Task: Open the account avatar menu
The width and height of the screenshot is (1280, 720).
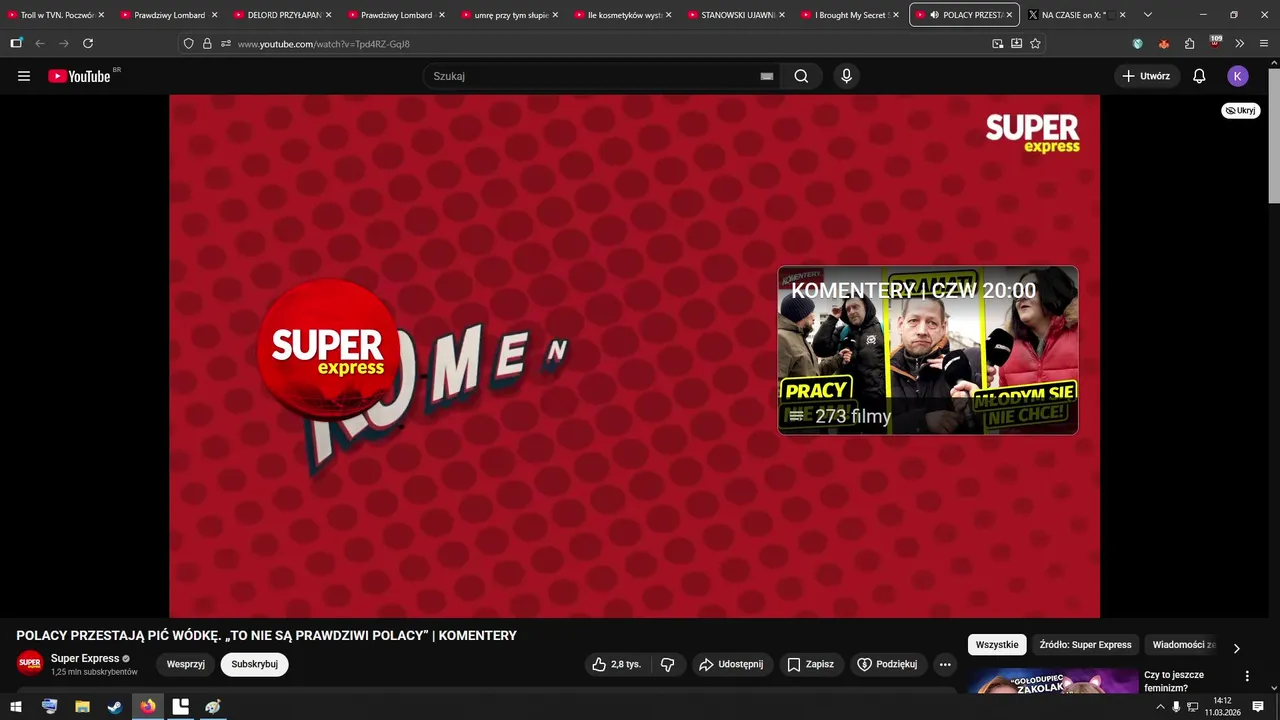Action: (1238, 76)
